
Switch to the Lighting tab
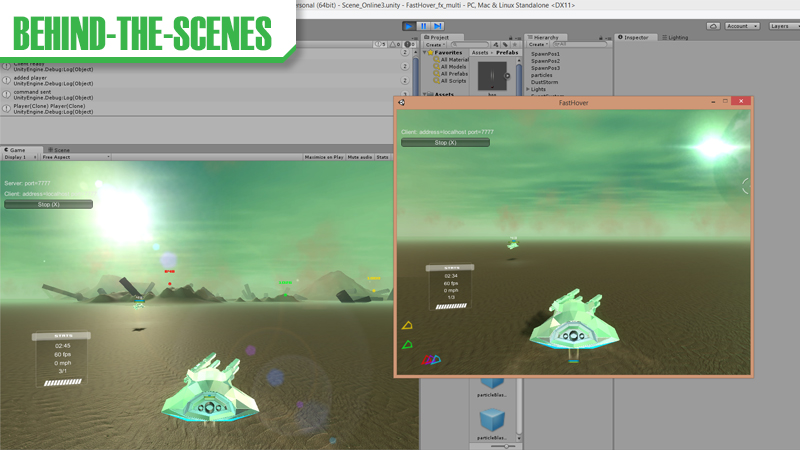(677, 37)
